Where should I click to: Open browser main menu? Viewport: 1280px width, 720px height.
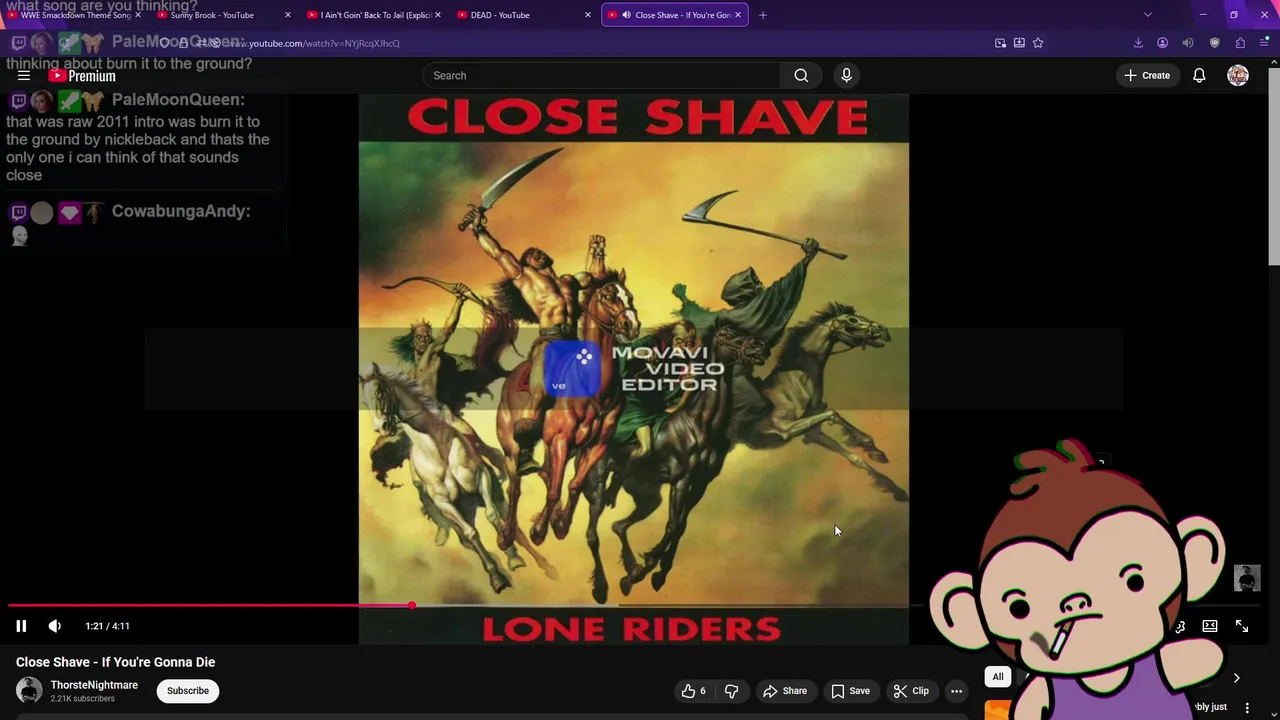pyautogui.click(x=1265, y=43)
